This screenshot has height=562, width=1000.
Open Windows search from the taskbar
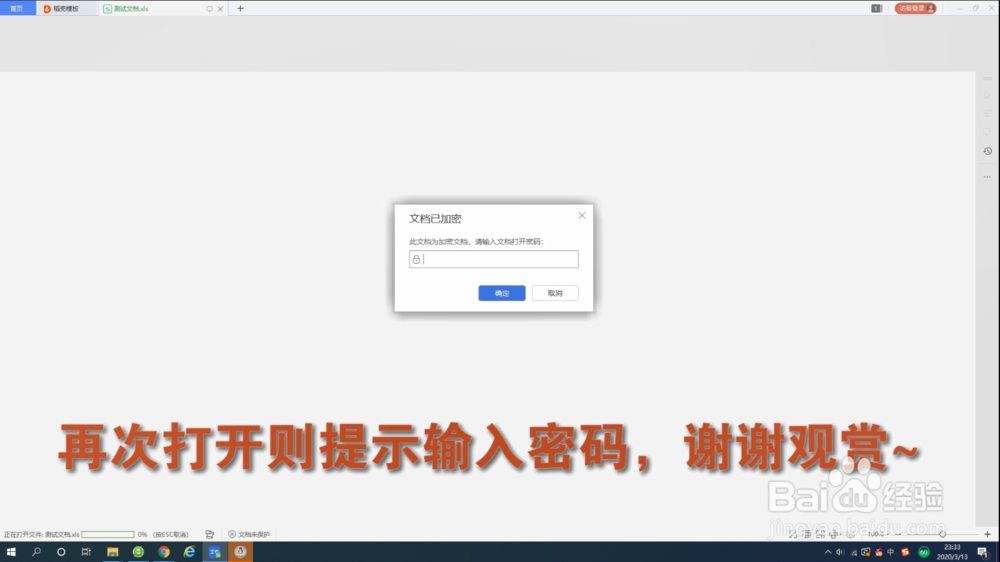pyautogui.click(x=36, y=552)
